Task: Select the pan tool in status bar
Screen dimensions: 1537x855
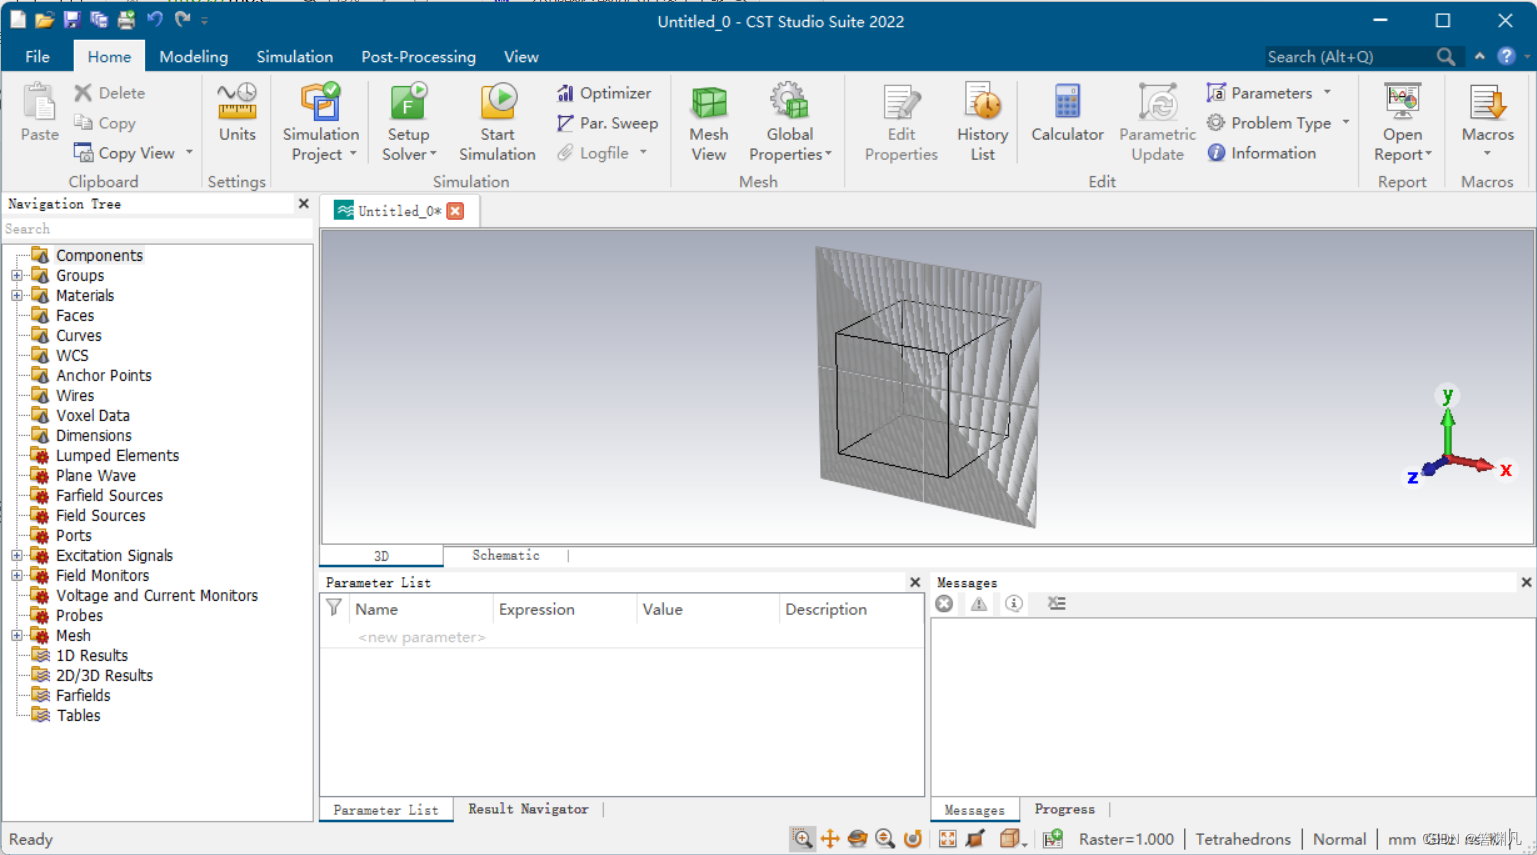Action: tap(830, 839)
